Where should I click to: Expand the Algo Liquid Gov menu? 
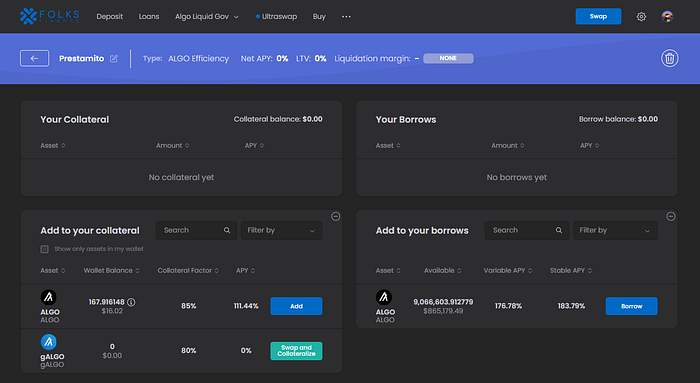(207, 17)
